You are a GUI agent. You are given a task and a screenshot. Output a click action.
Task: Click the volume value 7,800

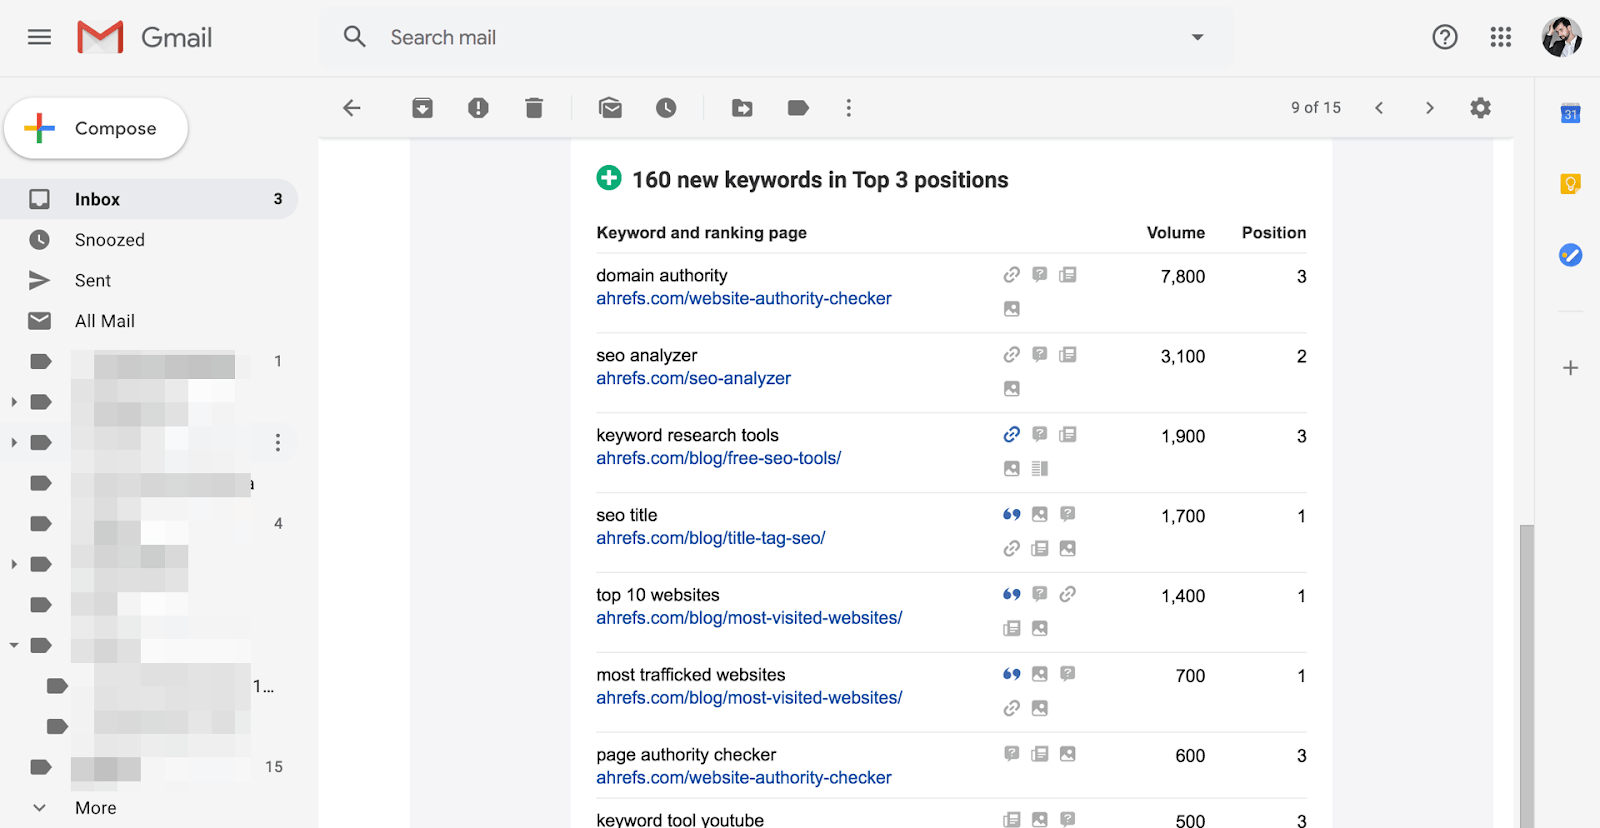[1183, 277]
